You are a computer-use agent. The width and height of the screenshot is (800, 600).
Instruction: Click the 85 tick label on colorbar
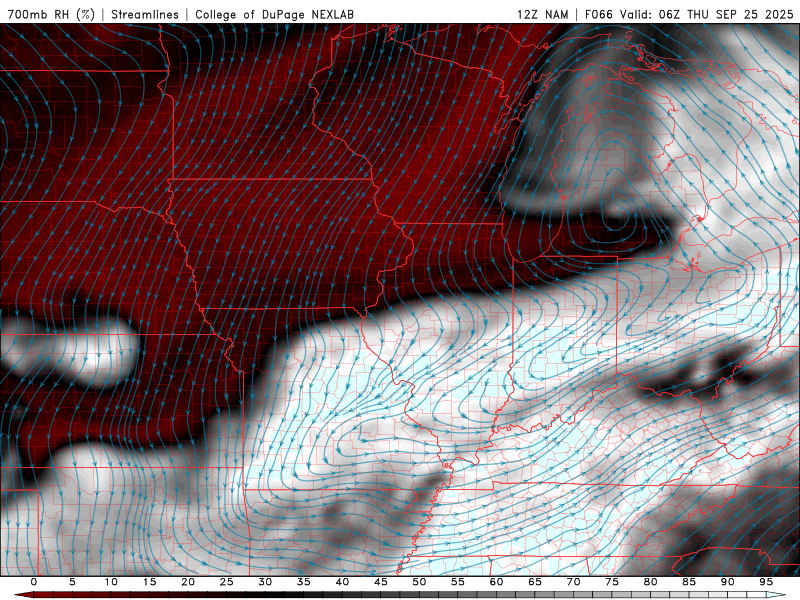(x=689, y=582)
